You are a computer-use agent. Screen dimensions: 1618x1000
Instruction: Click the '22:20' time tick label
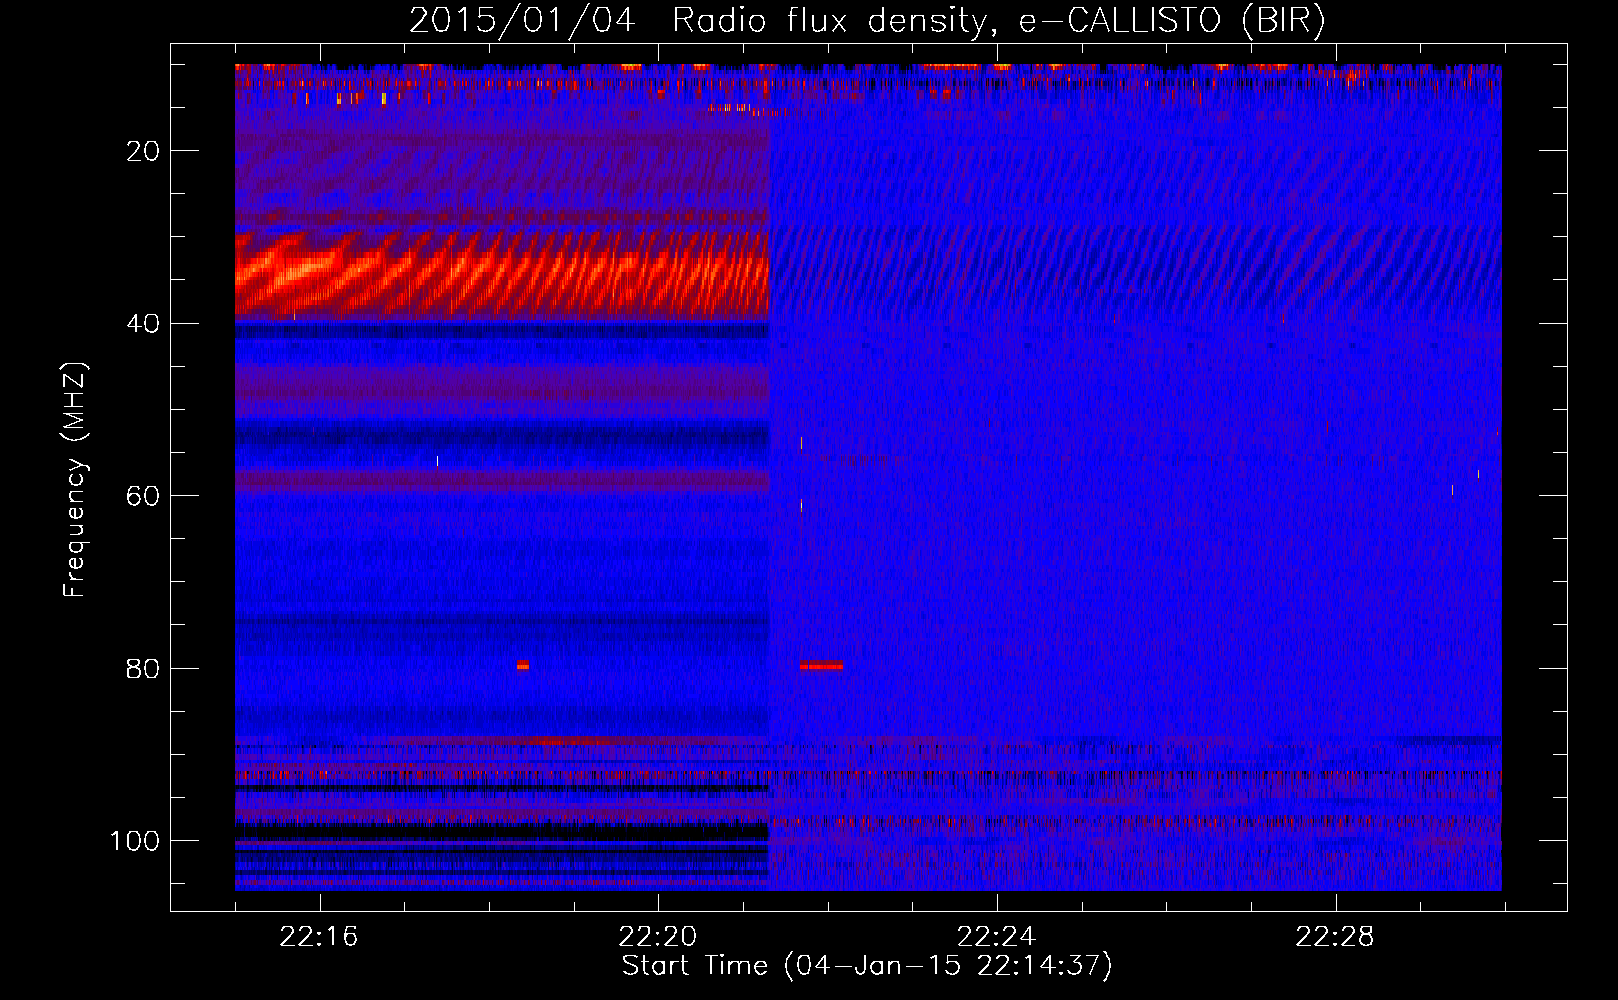pyautogui.click(x=658, y=937)
